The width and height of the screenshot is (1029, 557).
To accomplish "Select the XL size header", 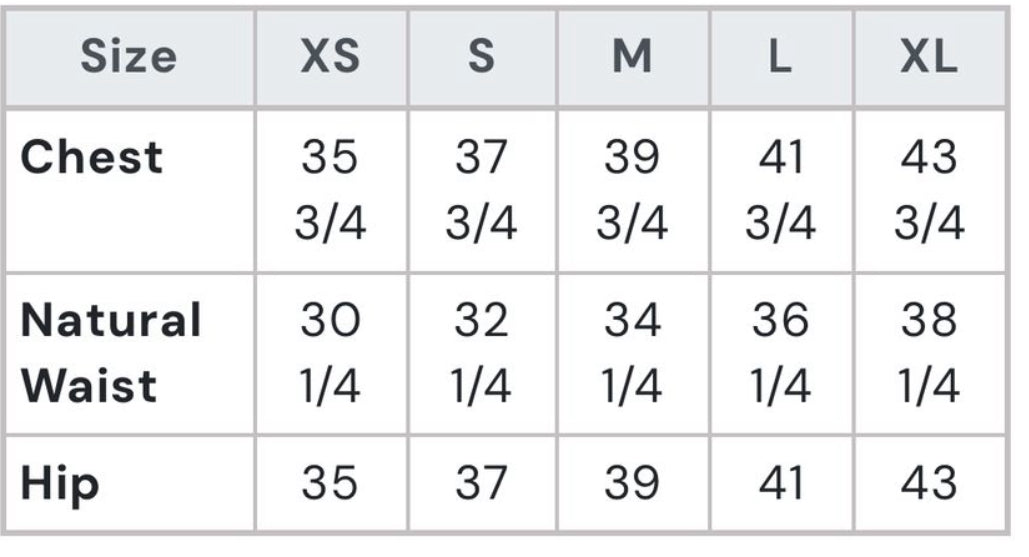I will click(x=929, y=58).
